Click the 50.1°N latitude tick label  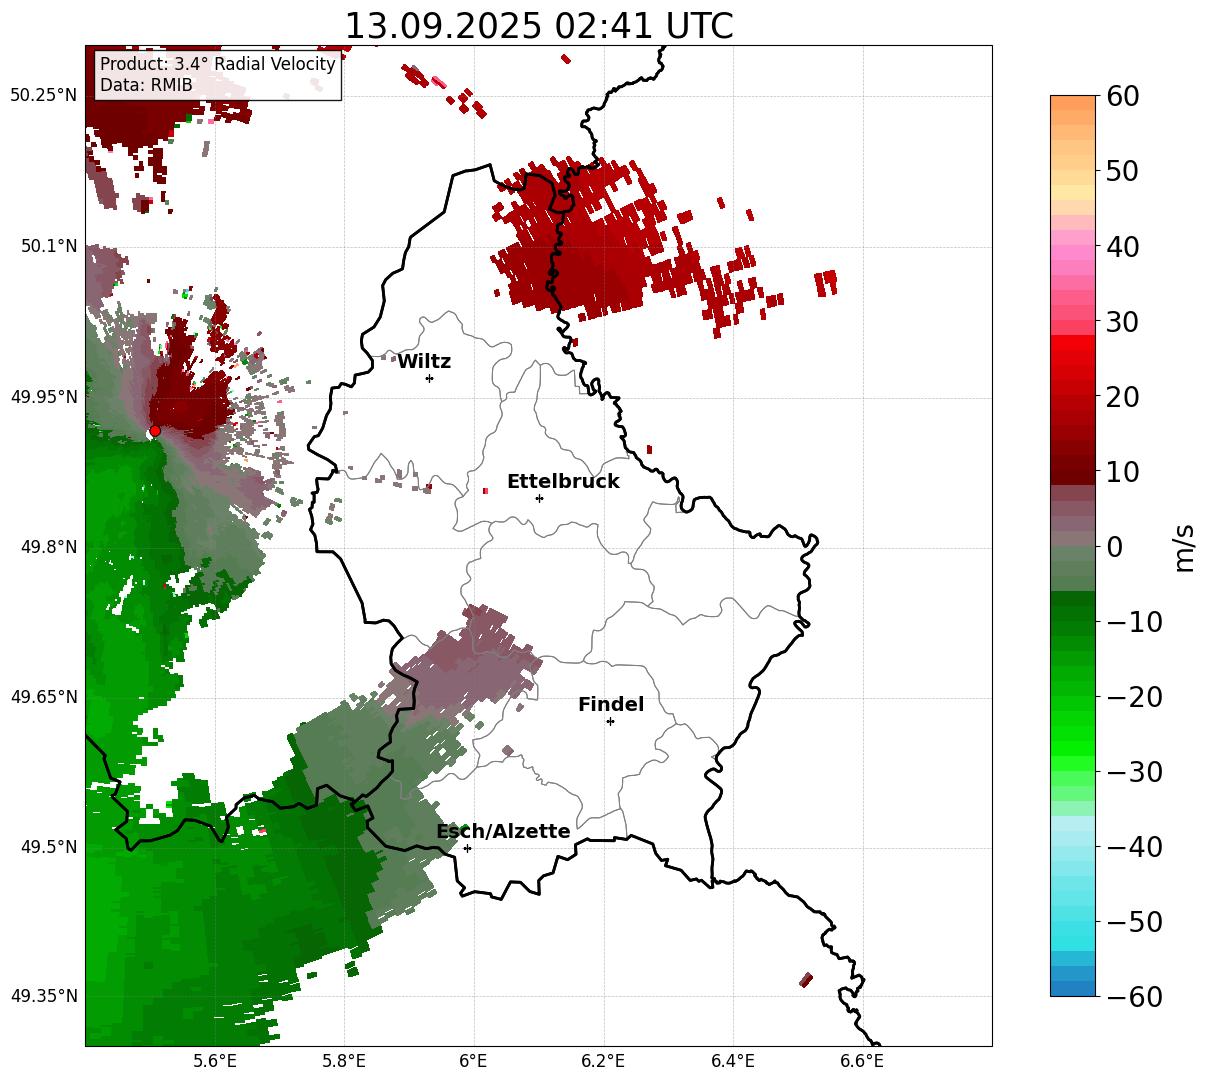[49, 246]
